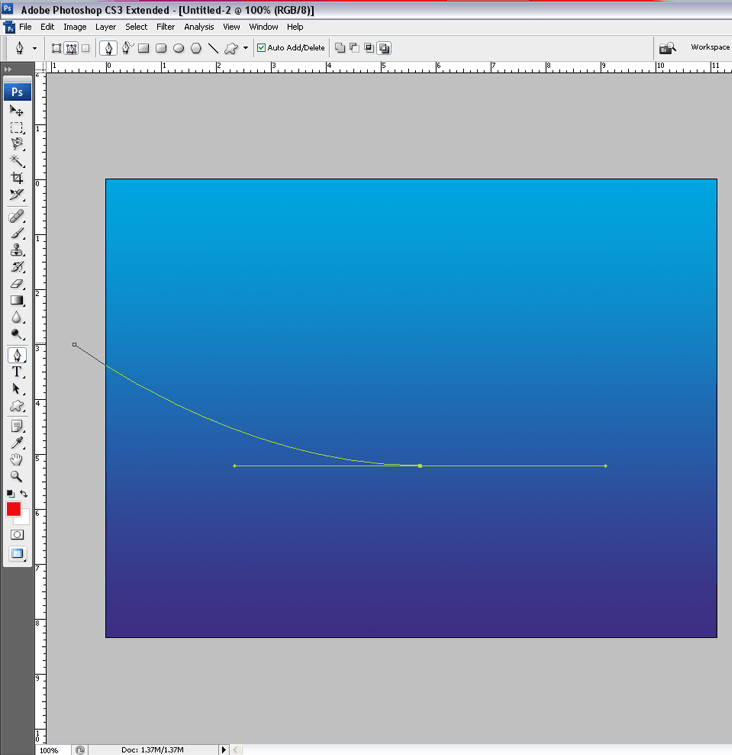Screen dimensions: 732x755
Task: Expand the shape geometry options arrow
Action: (246, 47)
